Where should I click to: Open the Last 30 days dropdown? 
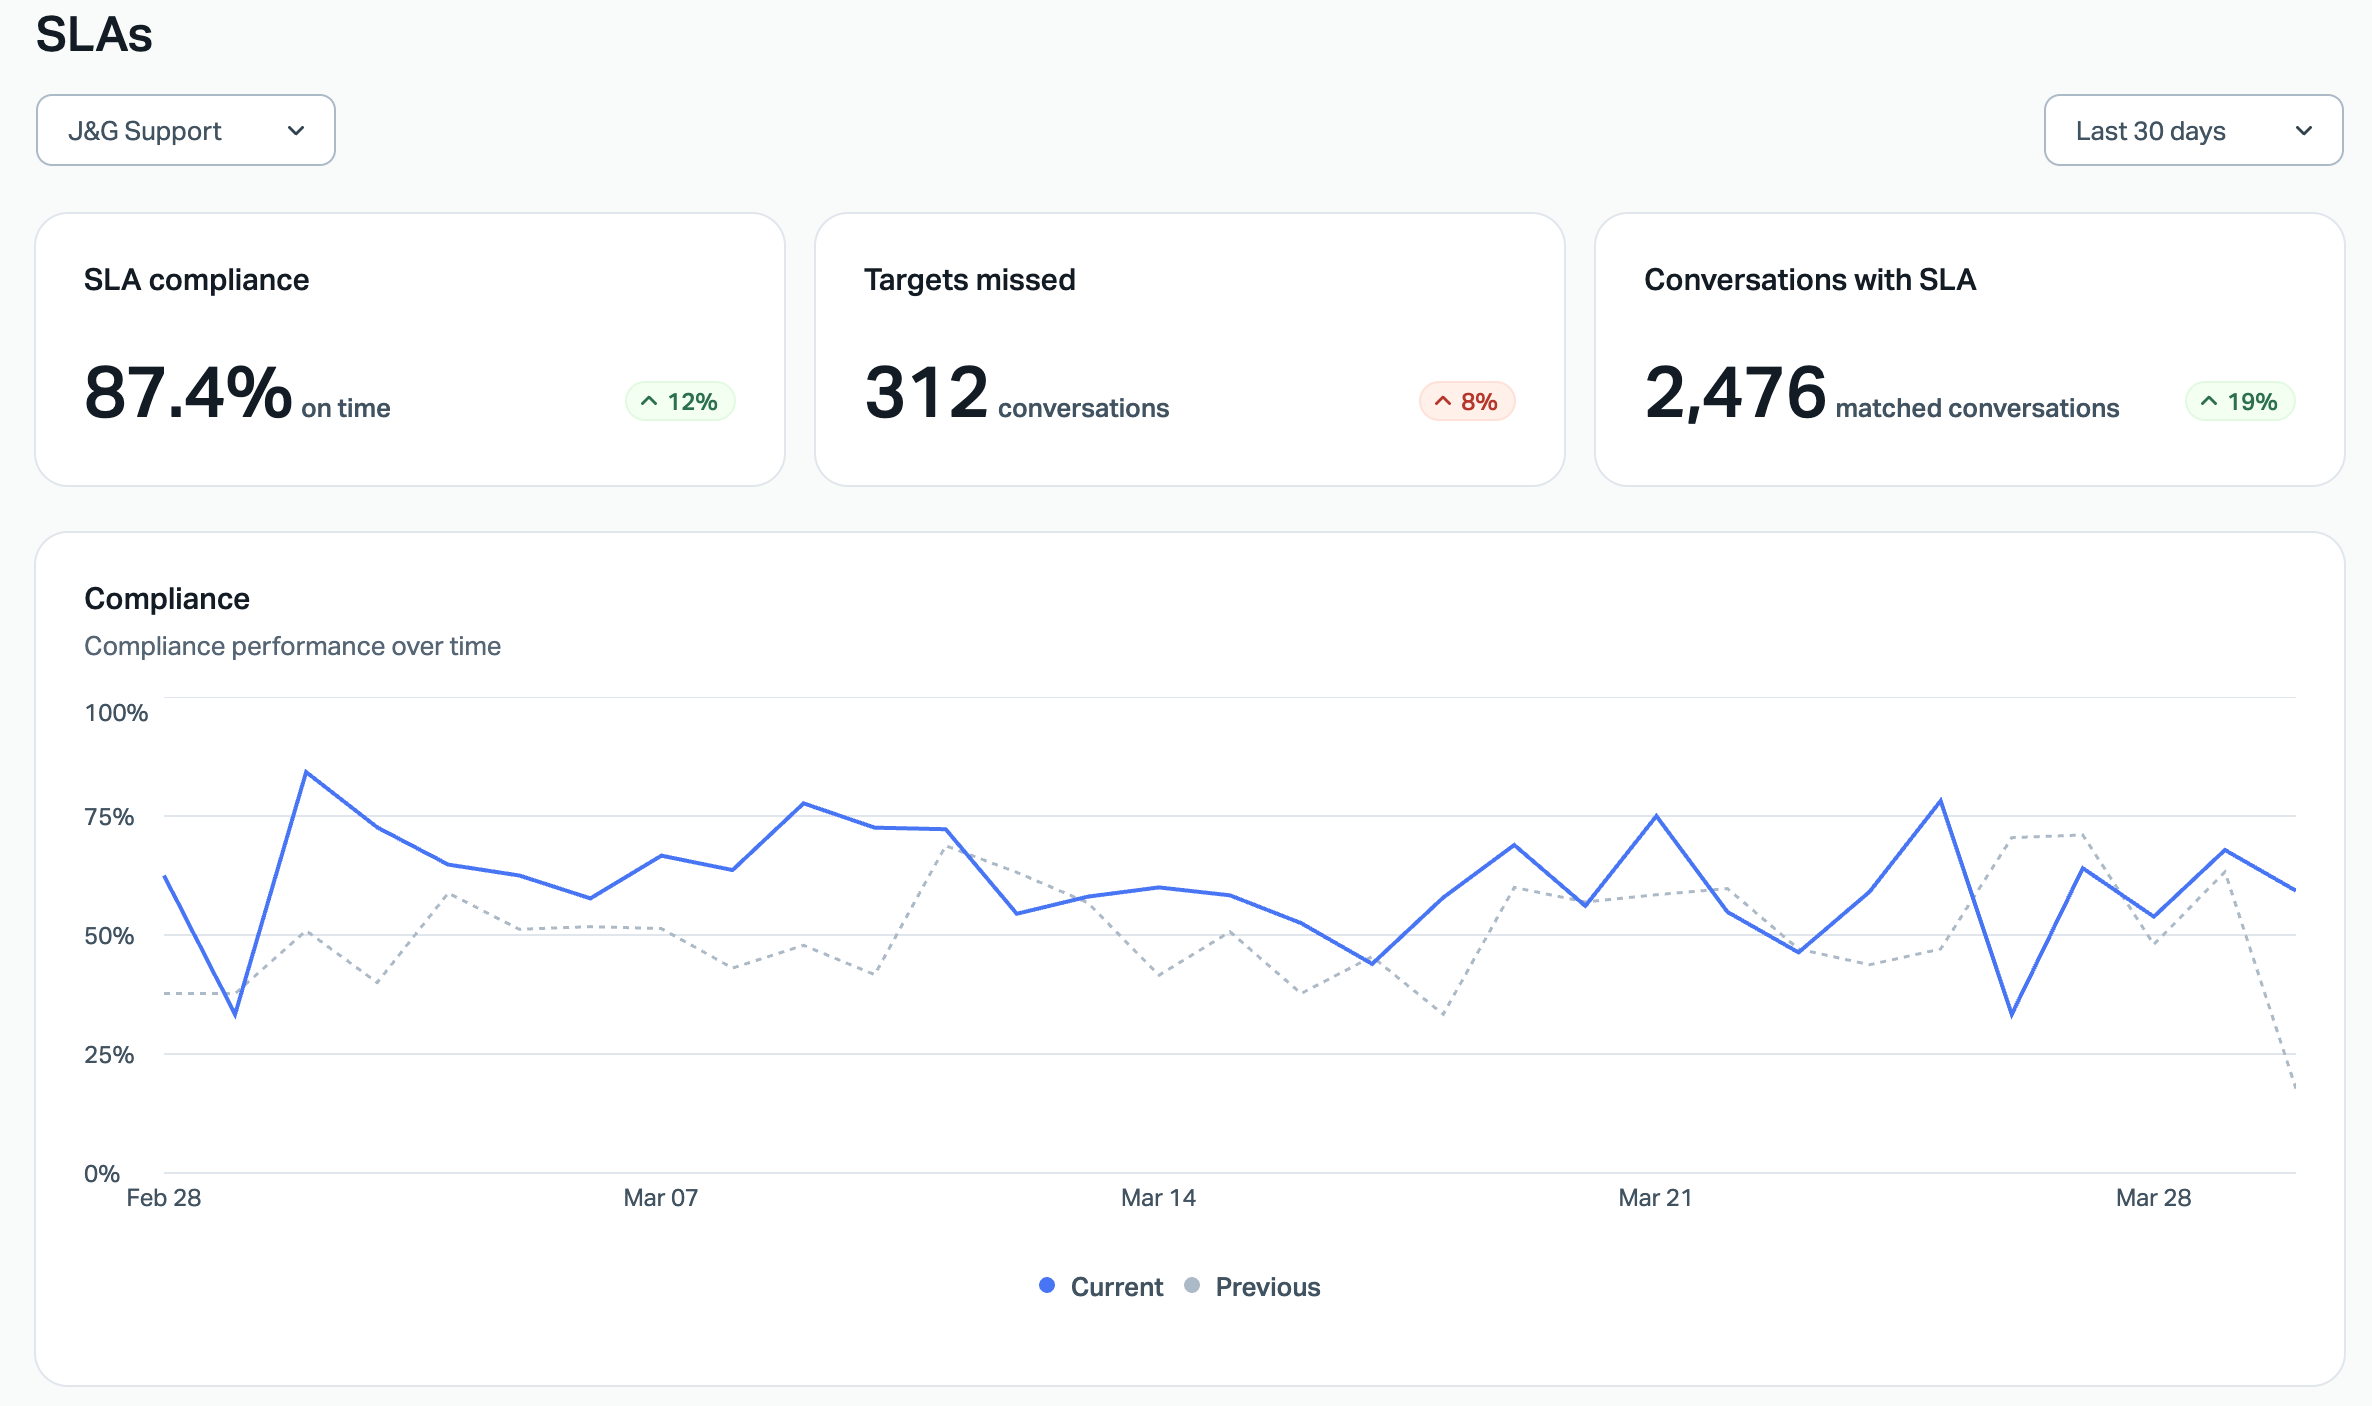(2192, 131)
